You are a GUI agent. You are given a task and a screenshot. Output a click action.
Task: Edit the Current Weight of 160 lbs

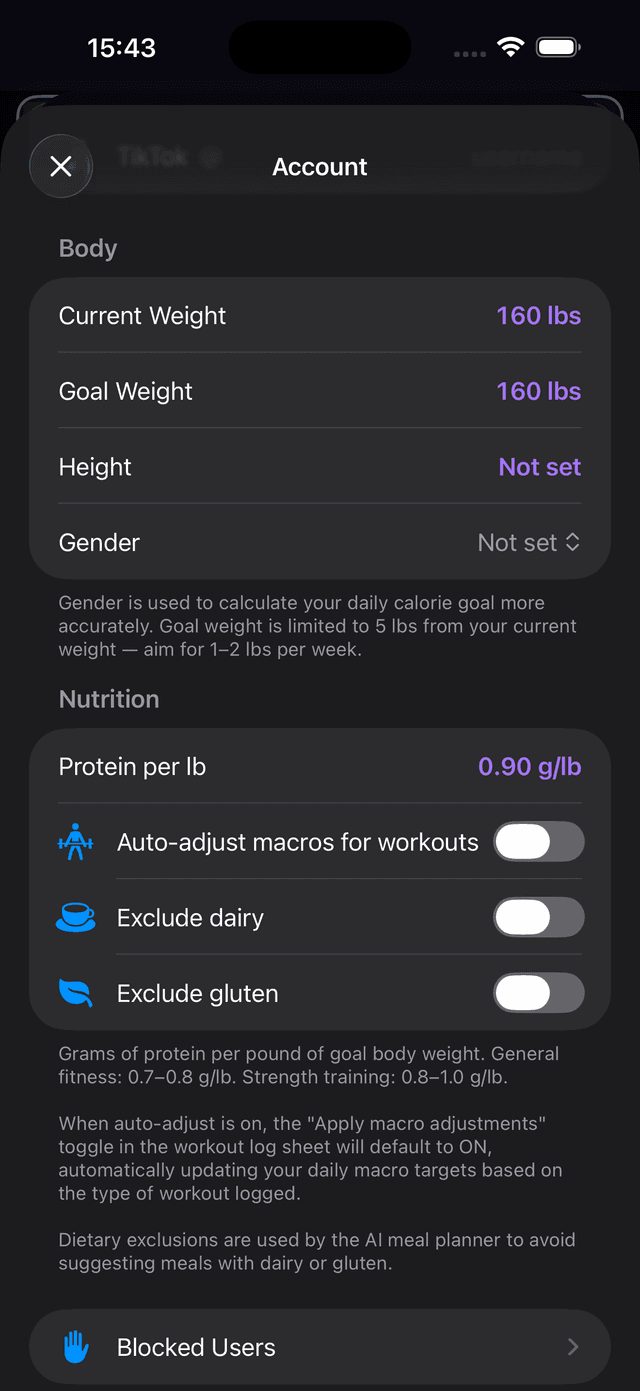538,315
